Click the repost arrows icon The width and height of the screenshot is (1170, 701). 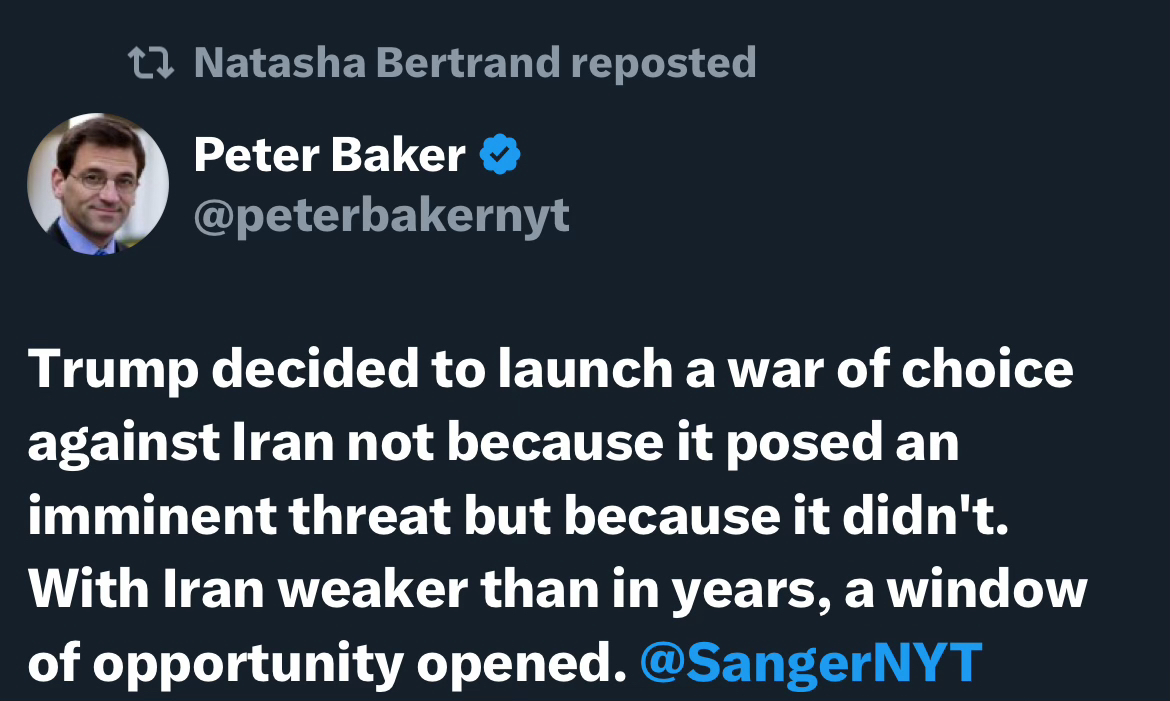(152, 63)
